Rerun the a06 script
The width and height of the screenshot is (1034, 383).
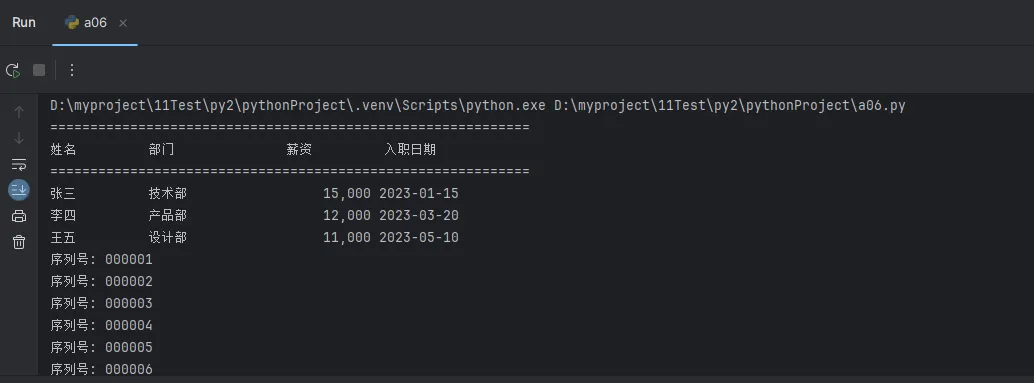point(13,70)
